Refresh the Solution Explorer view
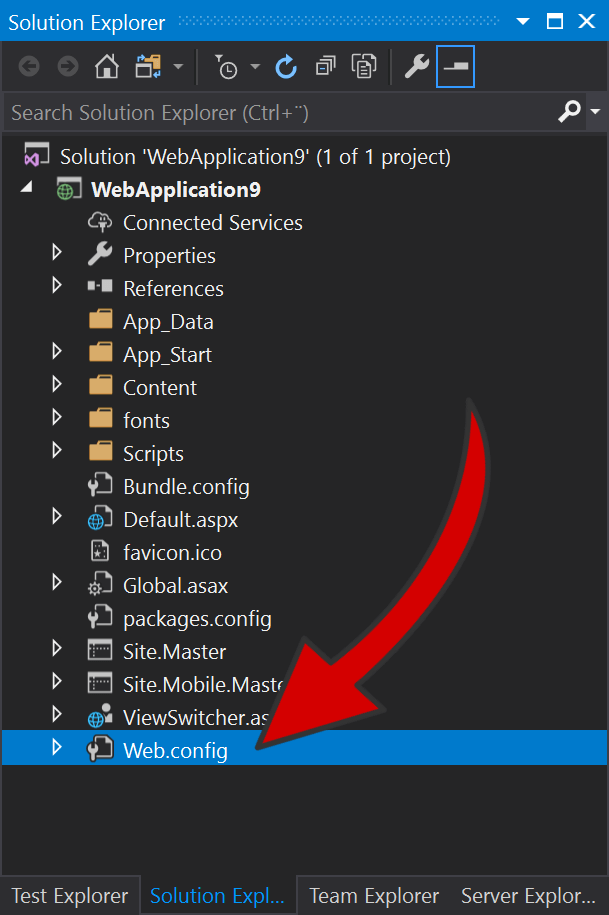The width and height of the screenshot is (609, 915). pos(286,66)
